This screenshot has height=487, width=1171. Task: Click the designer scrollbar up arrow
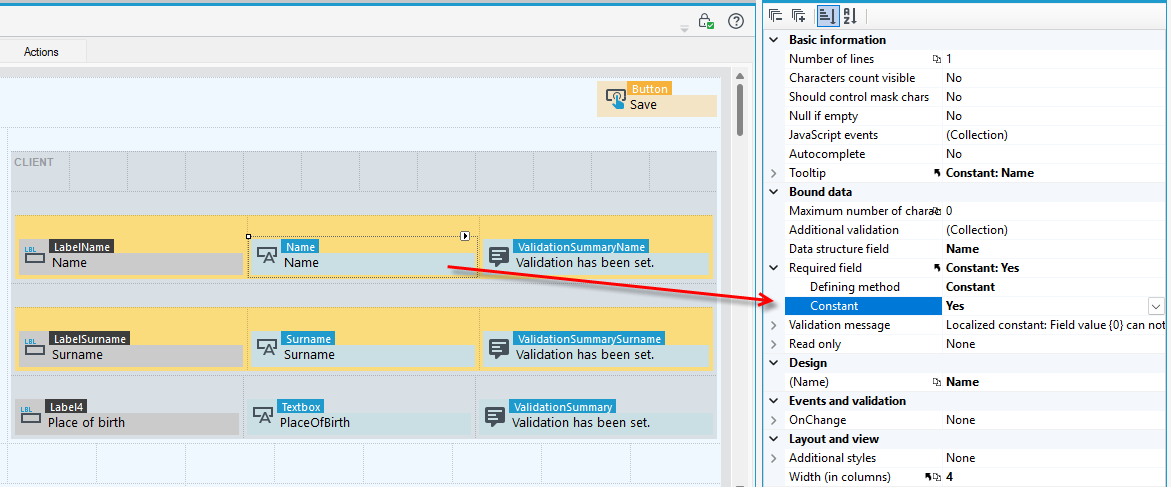739,76
